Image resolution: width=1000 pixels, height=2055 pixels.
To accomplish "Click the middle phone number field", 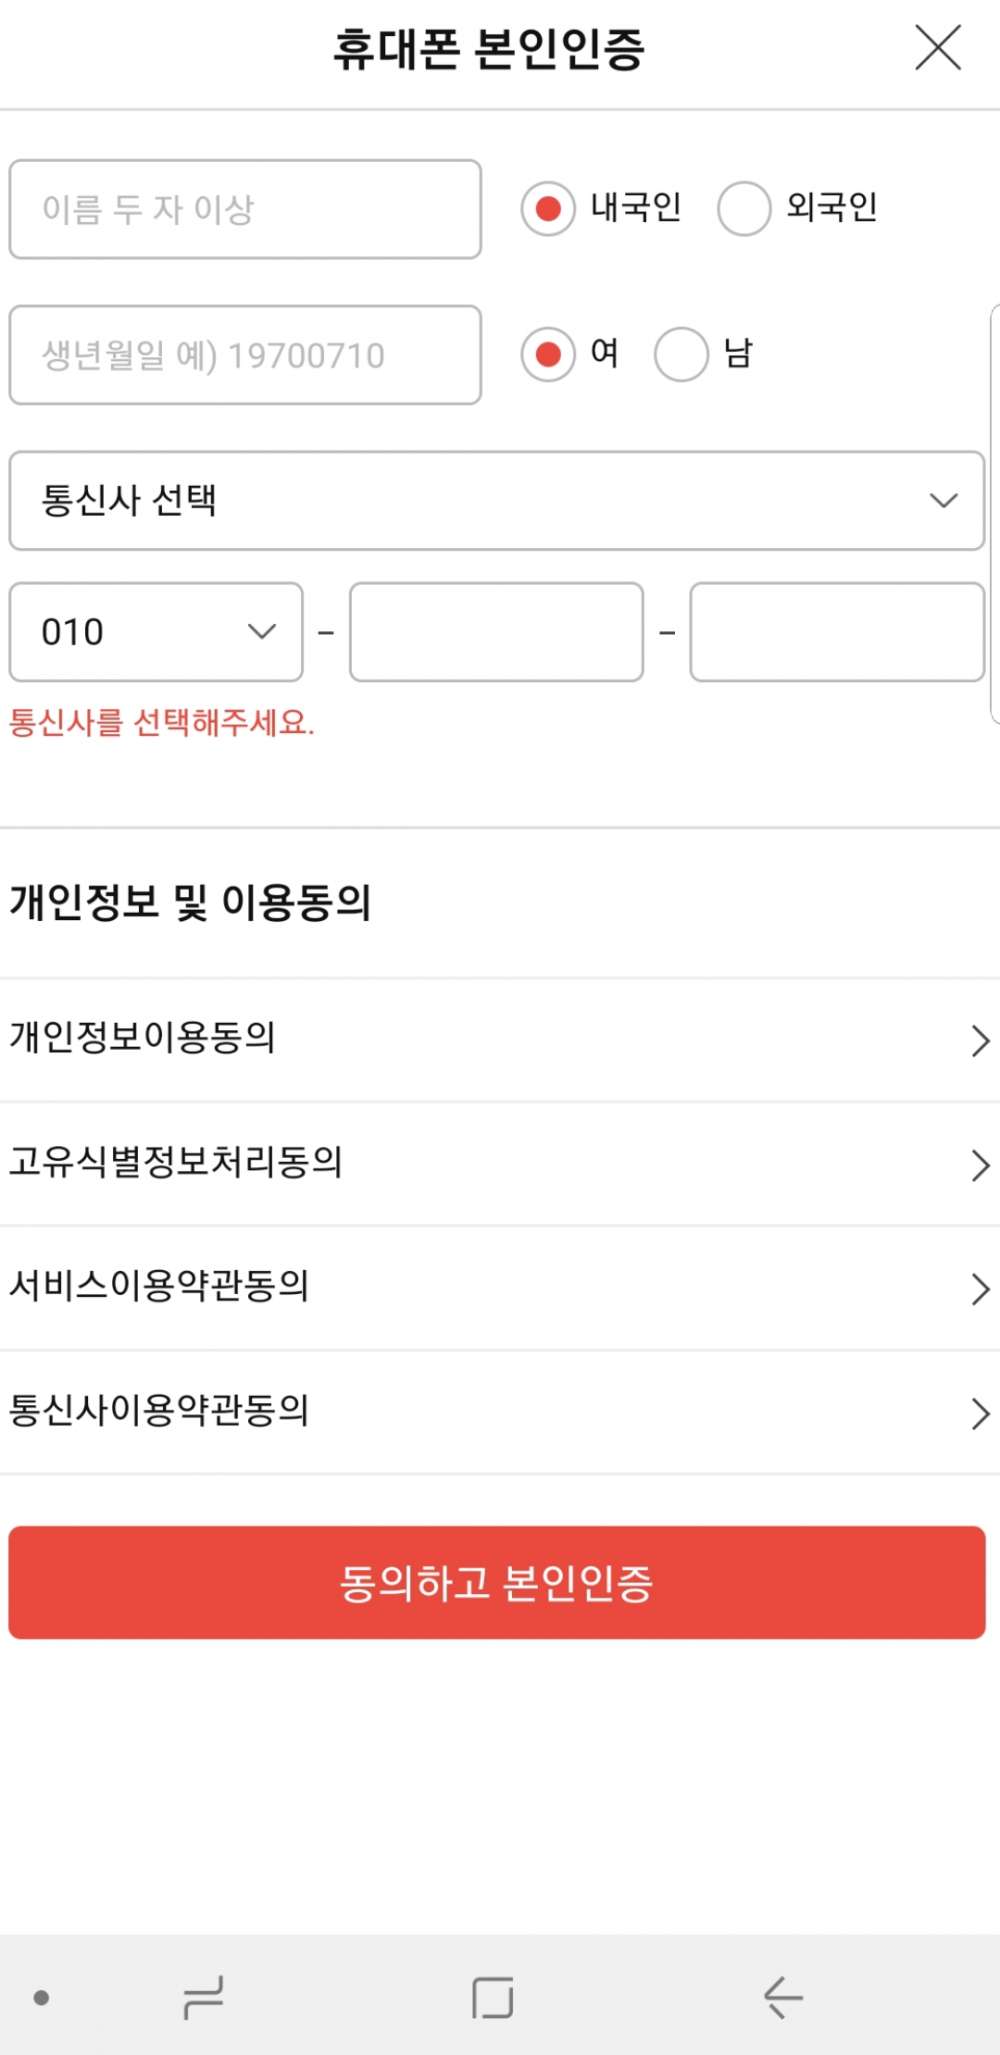I will click(496, 632).
